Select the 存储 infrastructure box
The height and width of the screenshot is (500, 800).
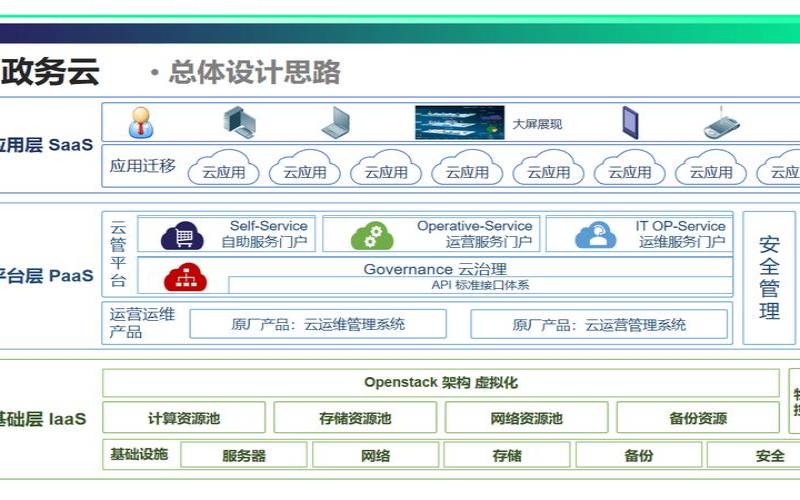pos(507,455)
